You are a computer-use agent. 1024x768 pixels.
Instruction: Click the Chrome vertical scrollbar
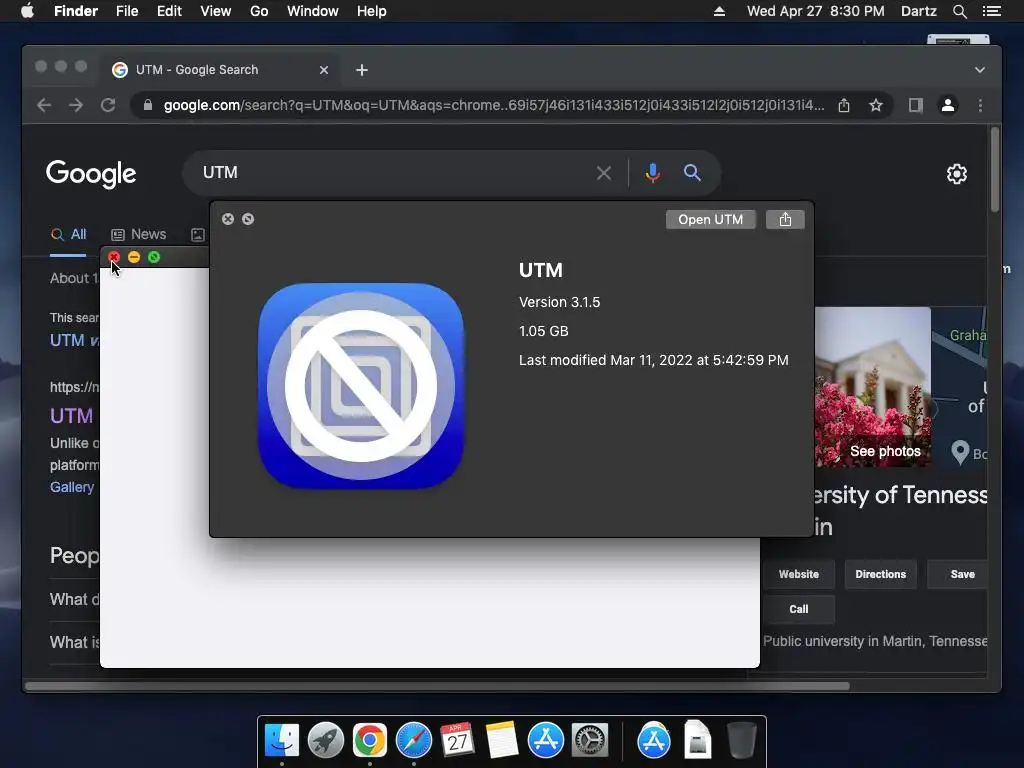coord(995,170)
